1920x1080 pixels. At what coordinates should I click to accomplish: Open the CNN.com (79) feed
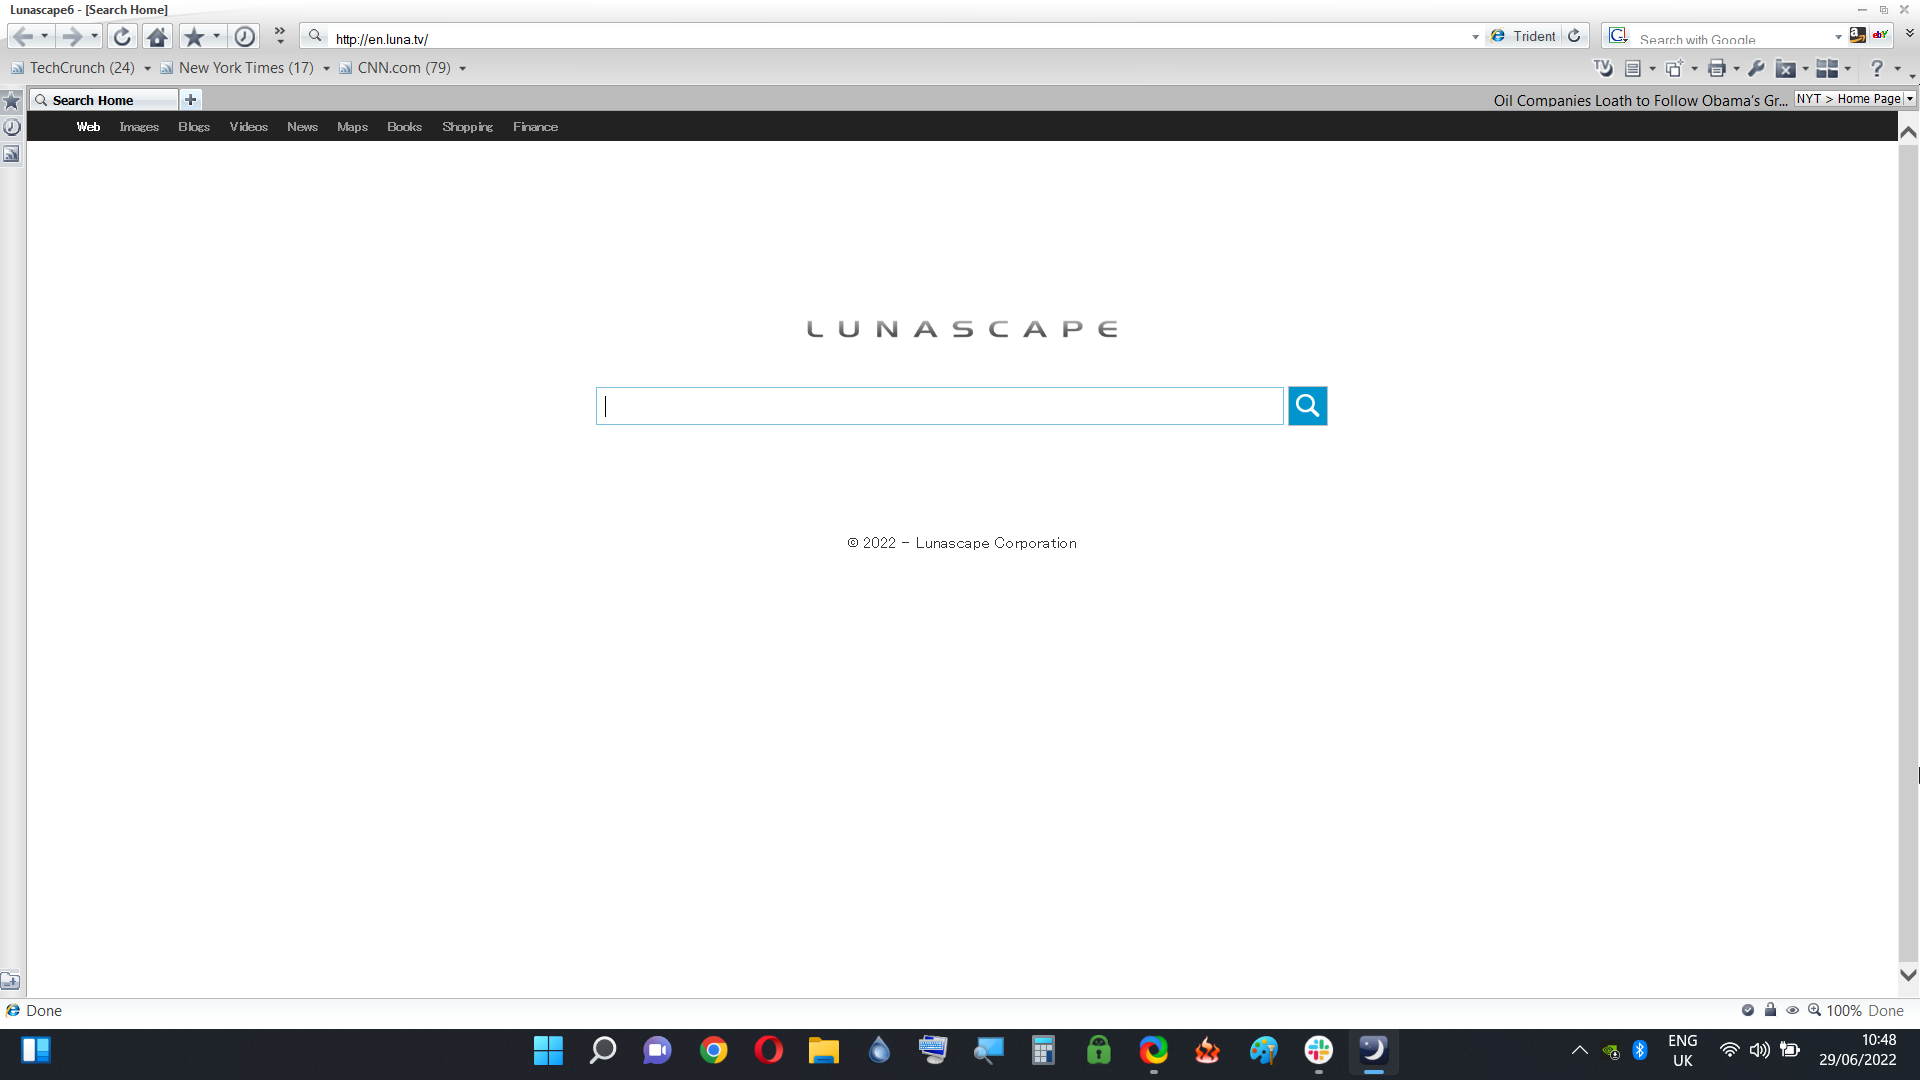(x=395, y=68)
